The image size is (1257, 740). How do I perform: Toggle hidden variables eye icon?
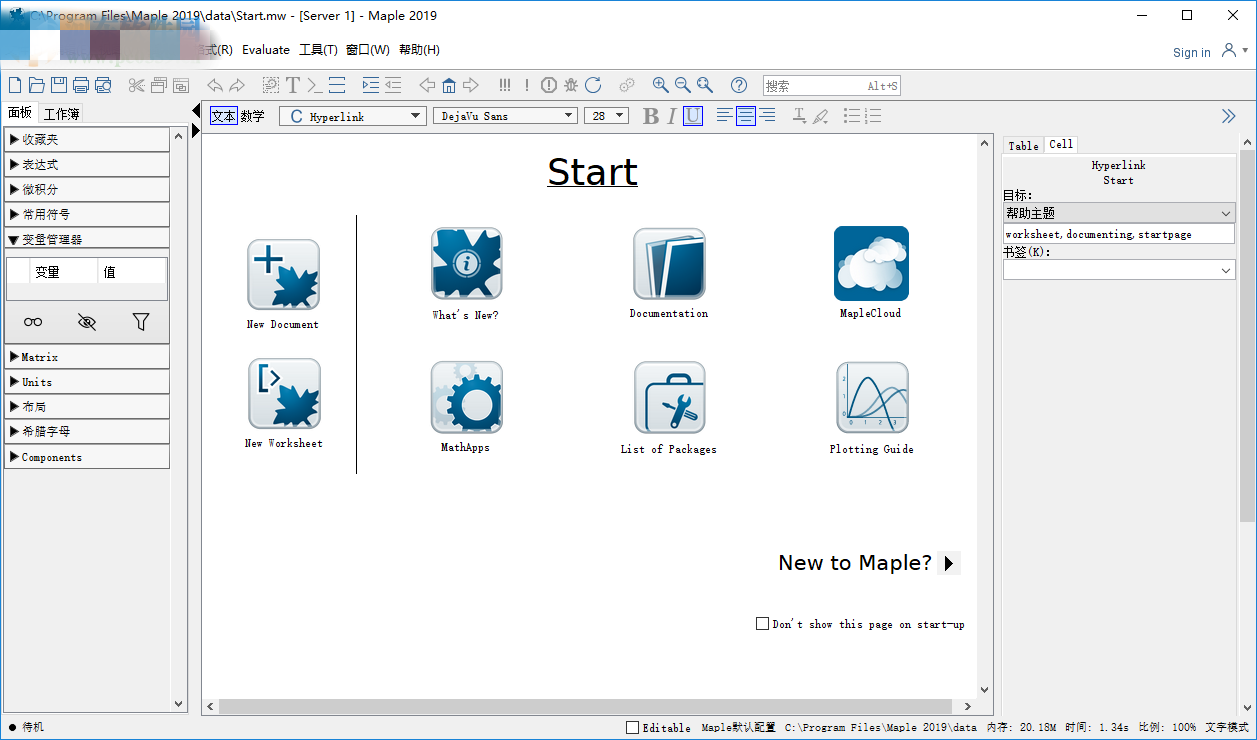(x=87, y=322)
